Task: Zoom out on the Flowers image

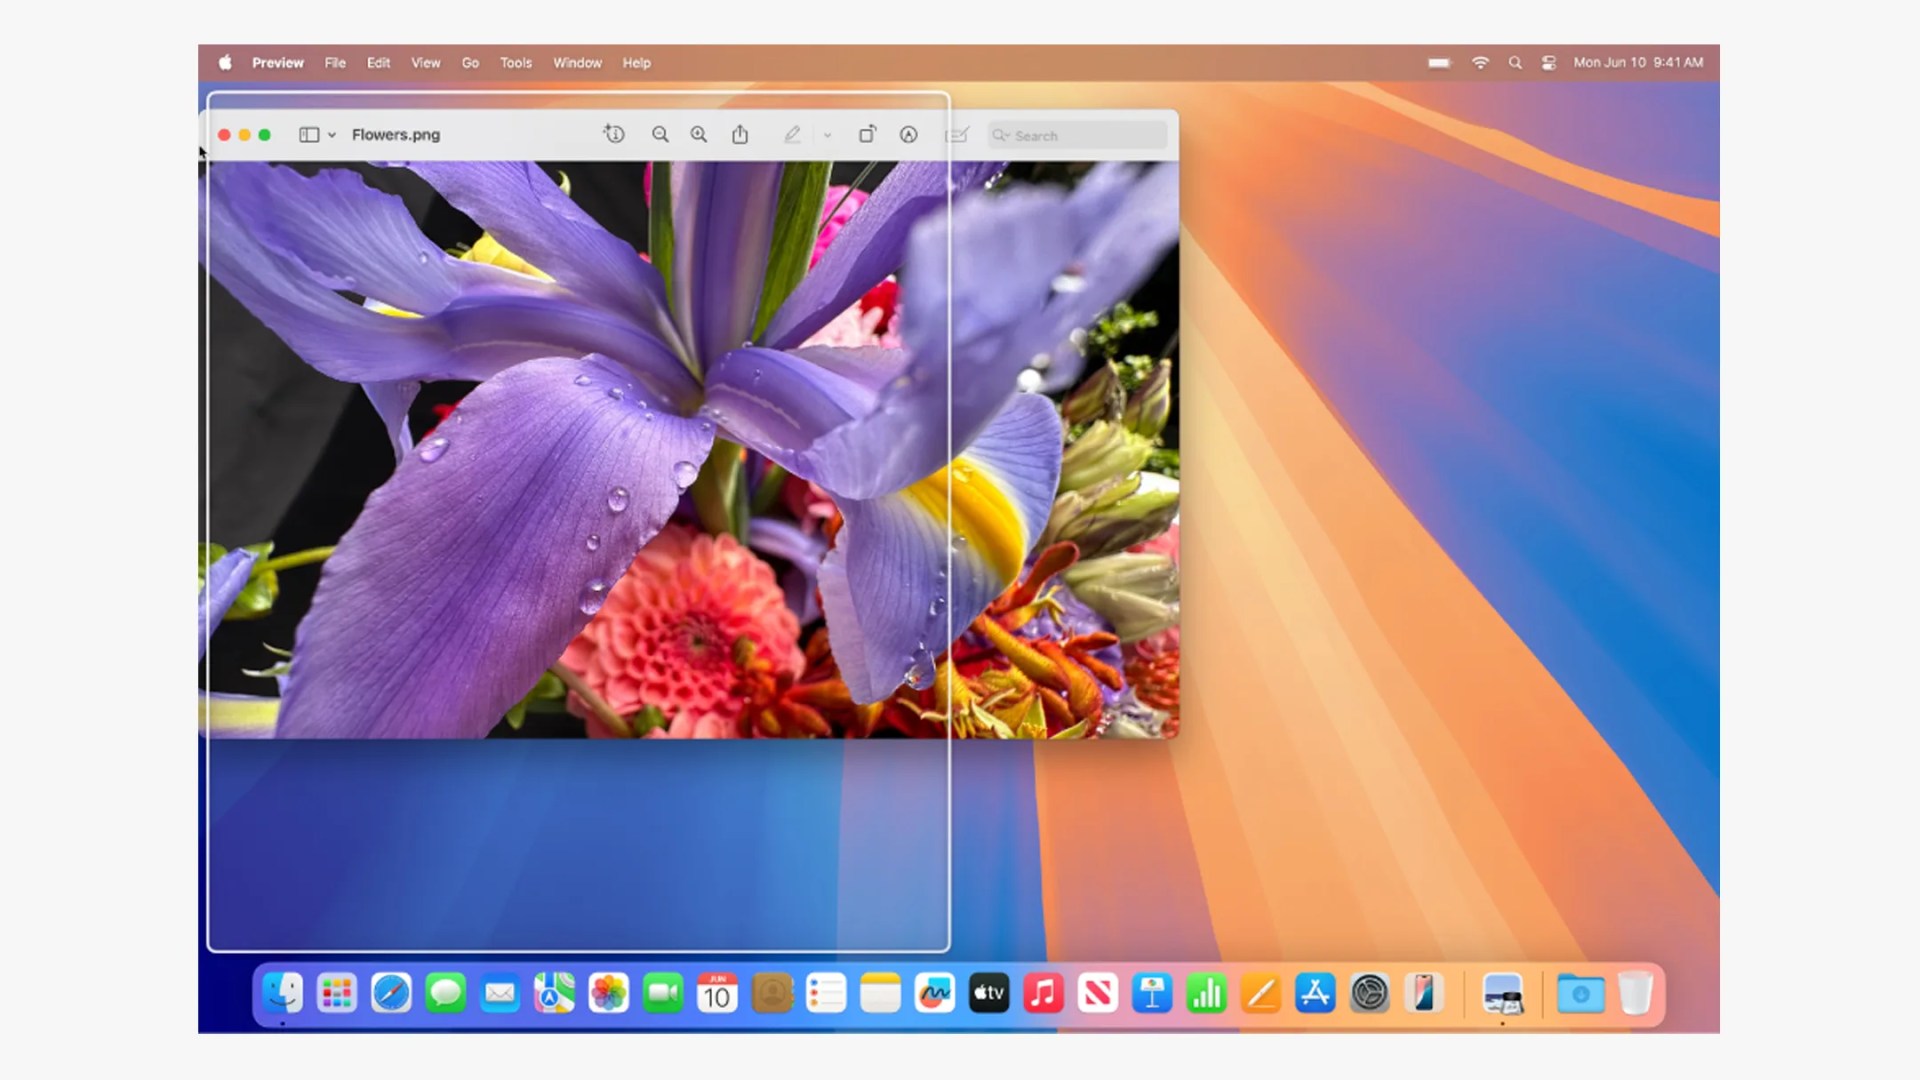Action: tap(660, 134)
